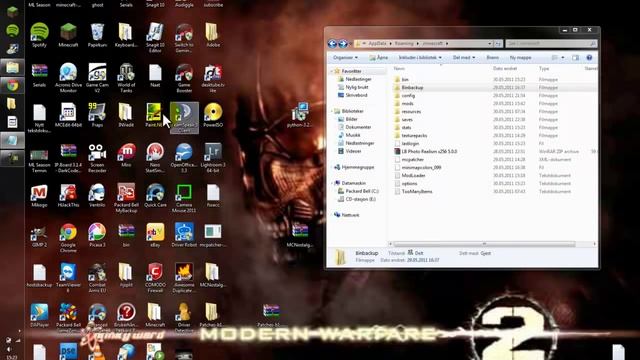
Task: Launch Google Chrome desktop shortcut
Action: (68, 238)
